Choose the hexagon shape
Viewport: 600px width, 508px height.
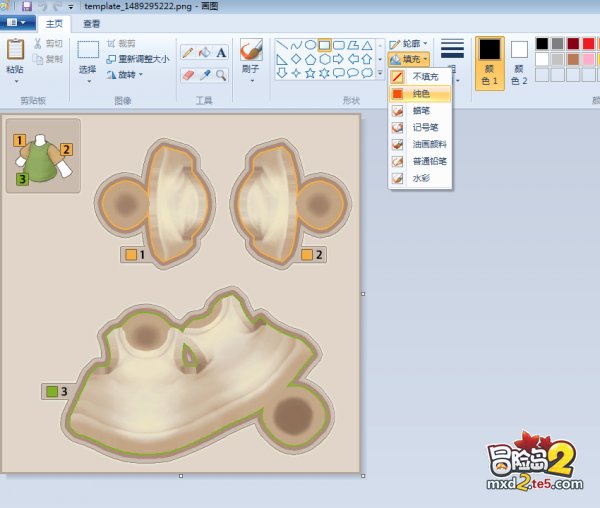tap(324, 59)
